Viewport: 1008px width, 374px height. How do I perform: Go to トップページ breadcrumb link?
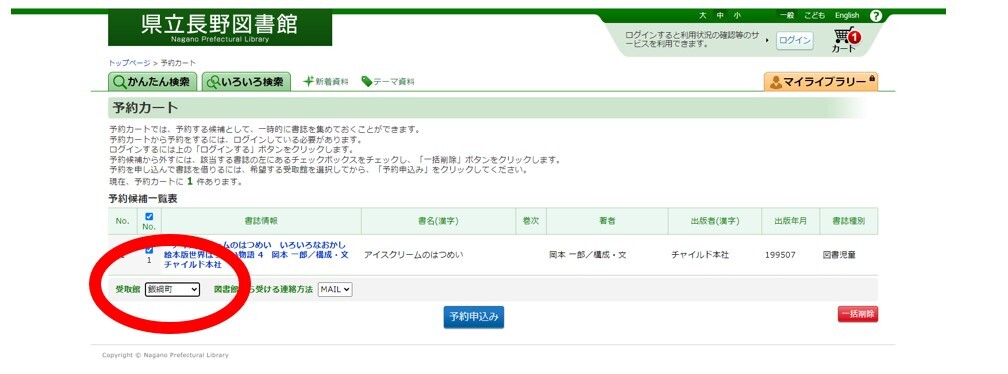coord(129,63)
